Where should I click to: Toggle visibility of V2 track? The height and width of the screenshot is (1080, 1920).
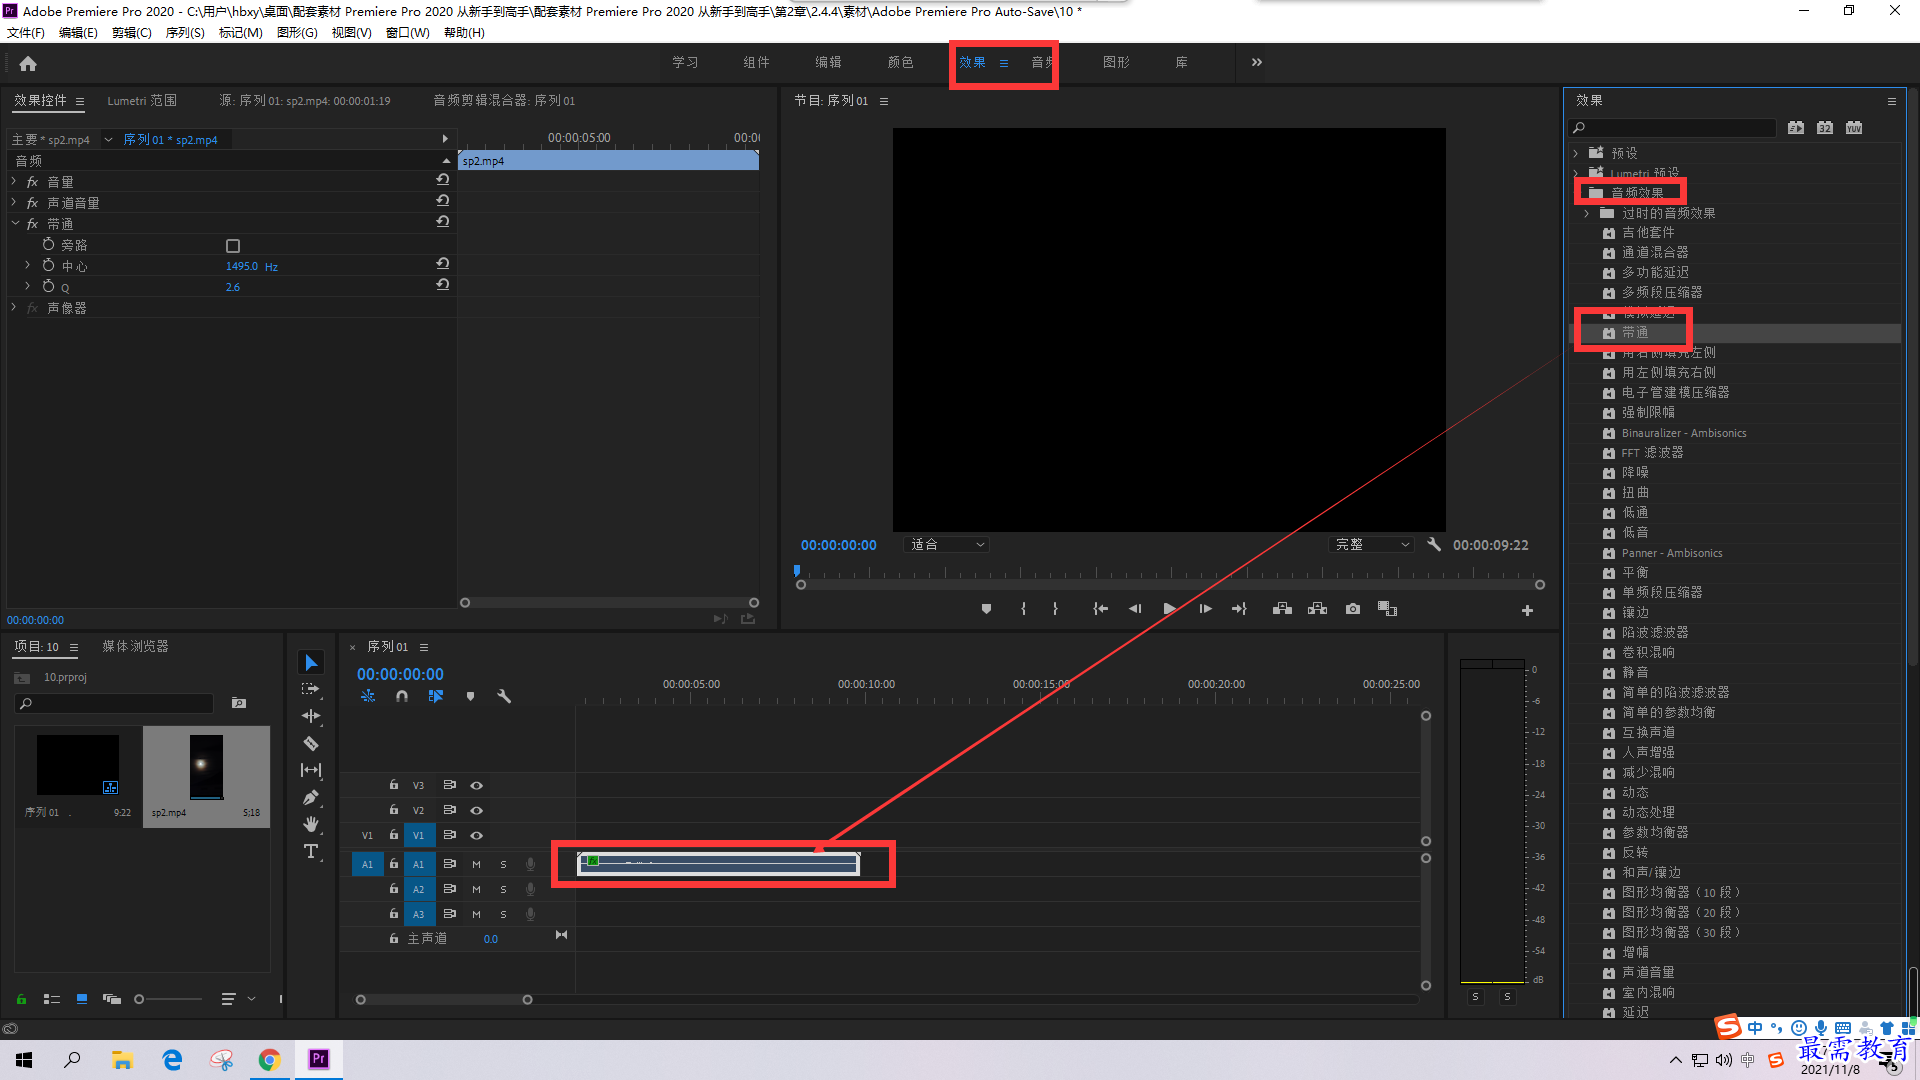[x=477, y=810]
